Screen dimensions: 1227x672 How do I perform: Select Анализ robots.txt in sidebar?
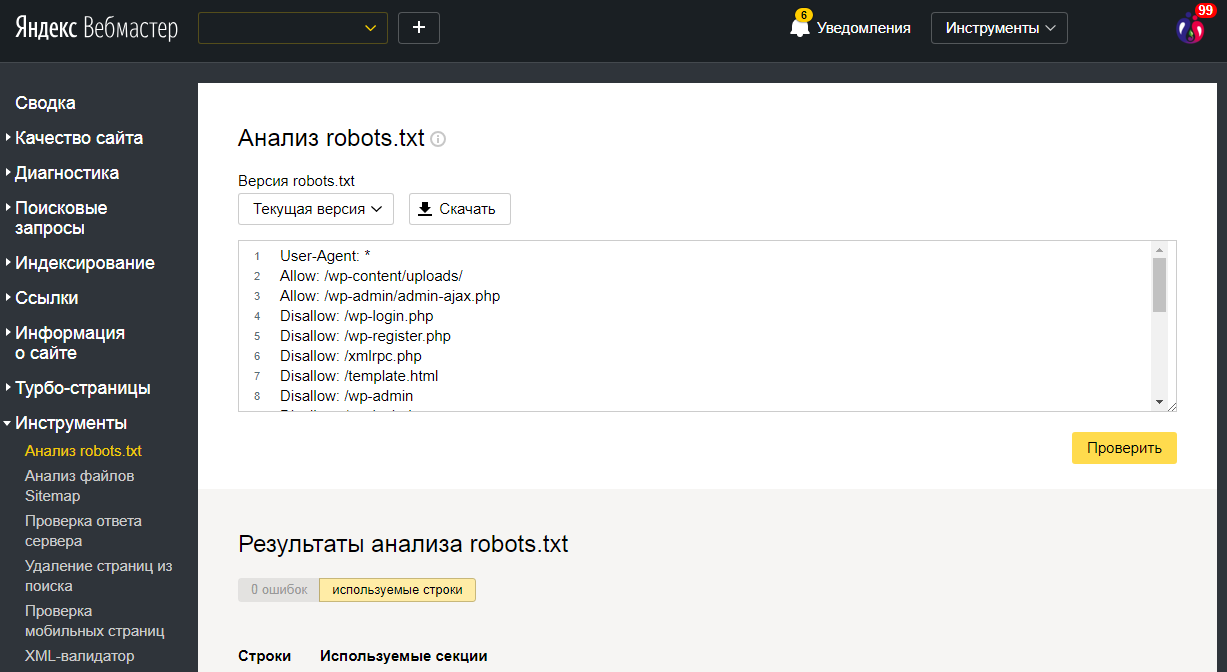tap(84, 451)
